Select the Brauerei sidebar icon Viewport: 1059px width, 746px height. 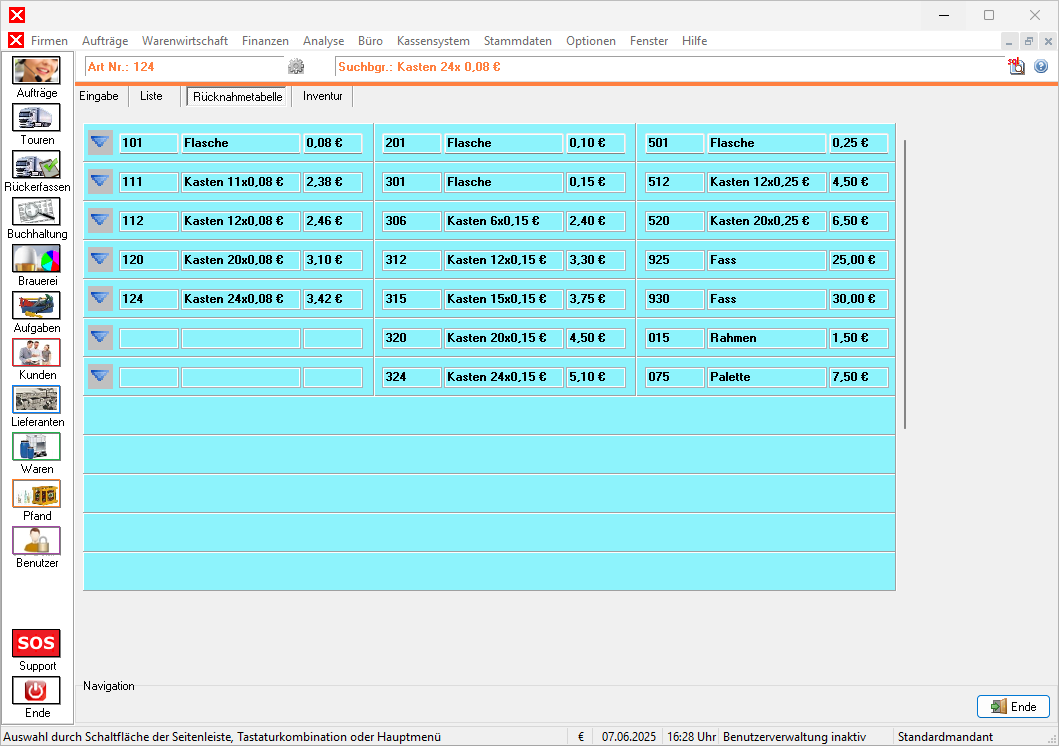(x=36, y=259)
